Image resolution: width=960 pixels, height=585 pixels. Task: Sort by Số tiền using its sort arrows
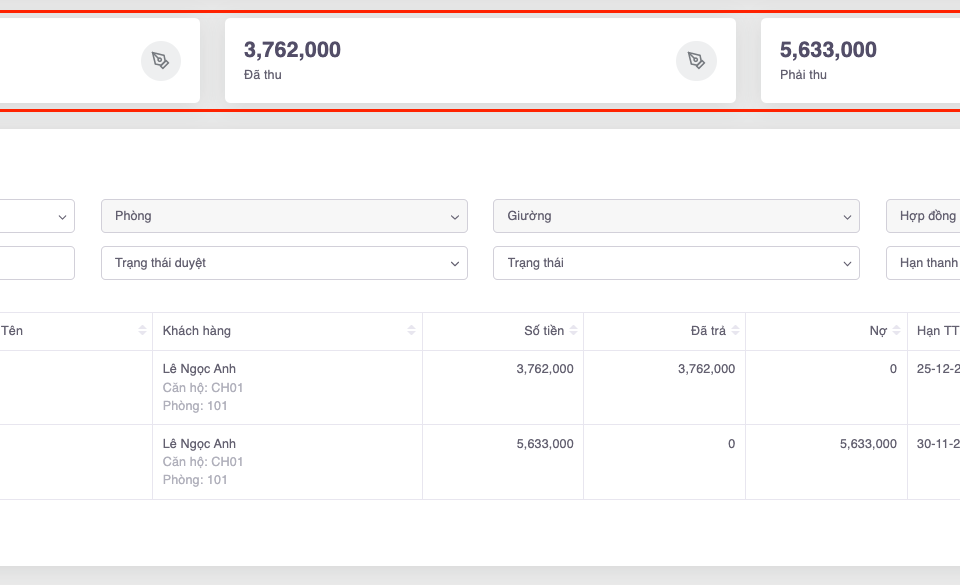tap(573, 331)
